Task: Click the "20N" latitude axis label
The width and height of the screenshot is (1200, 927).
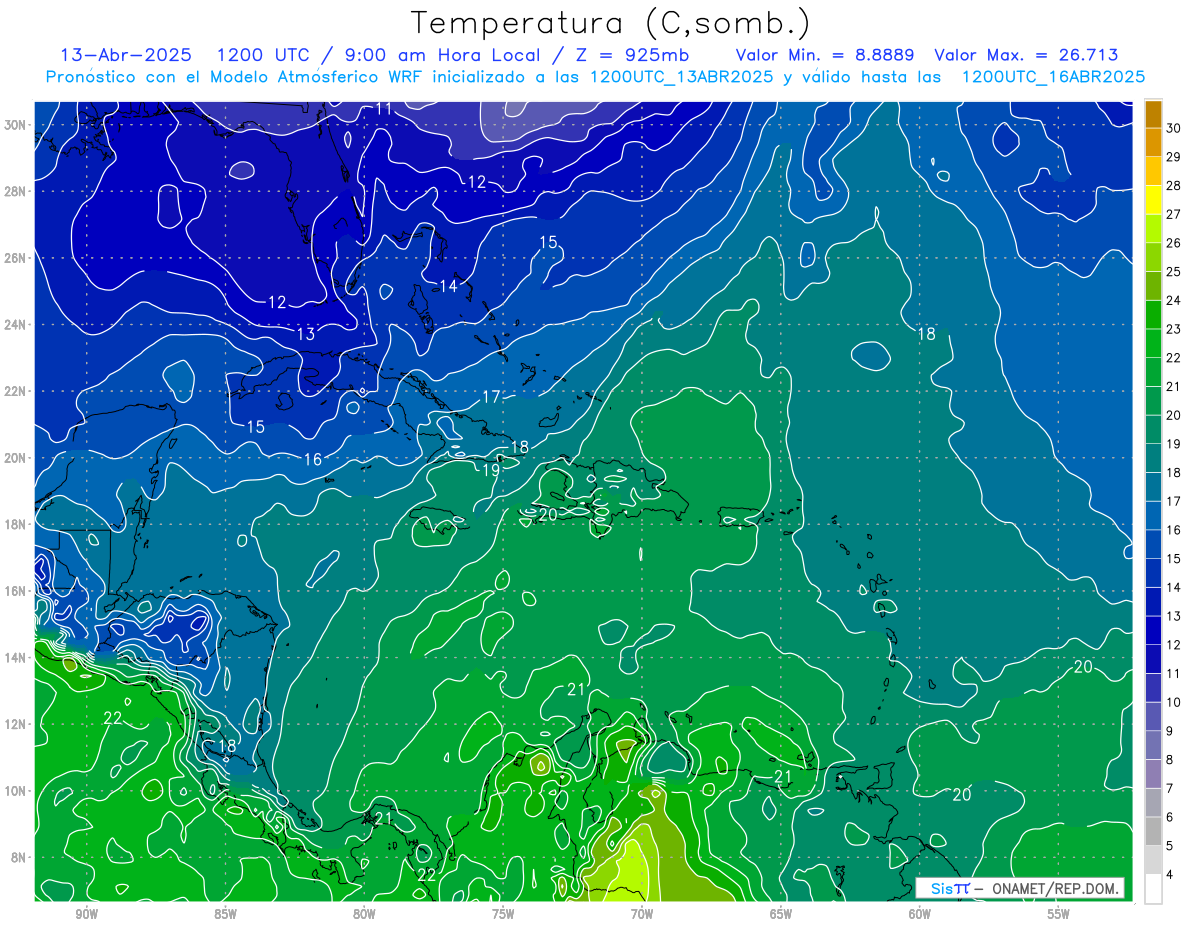Action: tap(16, 458)
